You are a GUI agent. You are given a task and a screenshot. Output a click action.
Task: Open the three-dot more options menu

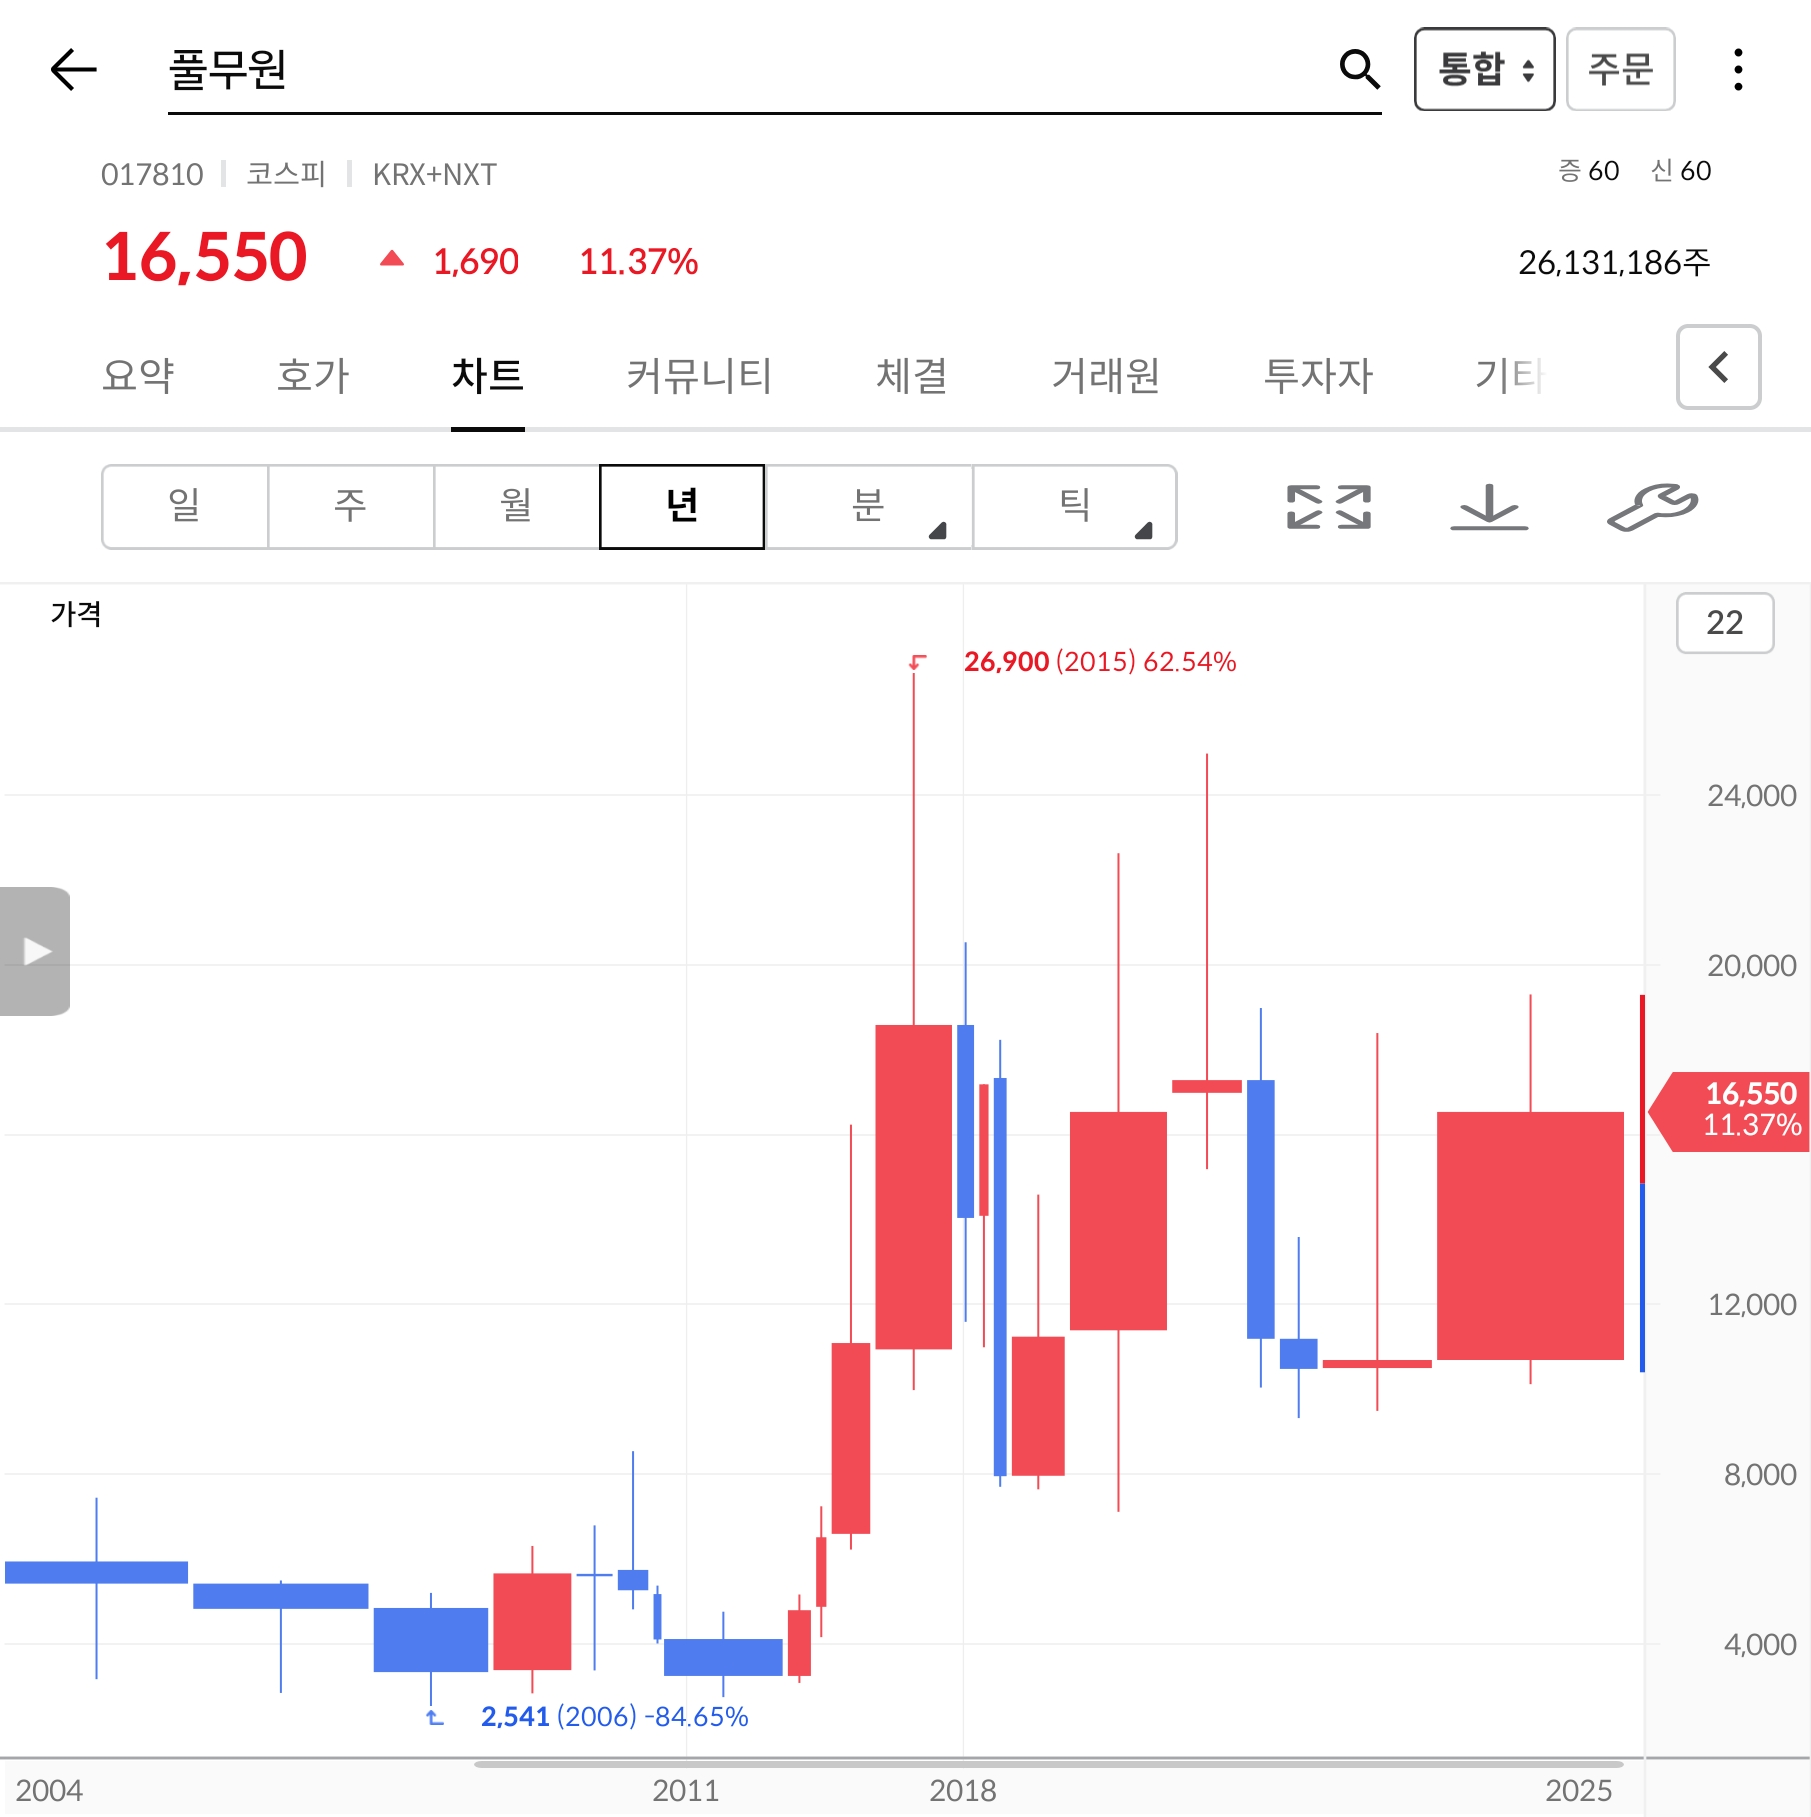click(x=1738, y=69)
